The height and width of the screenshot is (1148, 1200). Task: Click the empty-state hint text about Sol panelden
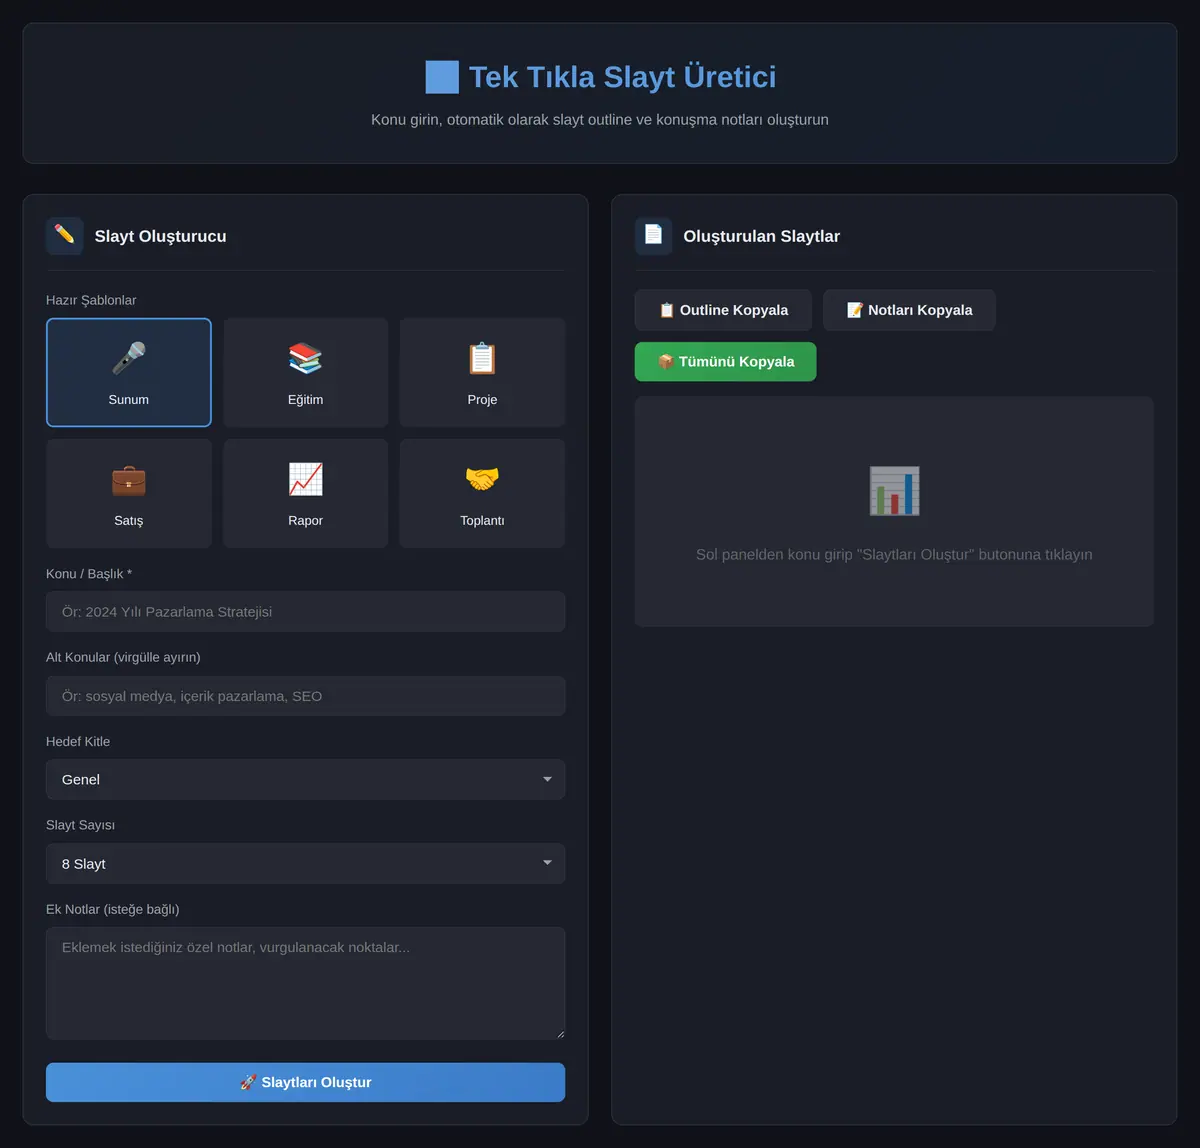[894, 554]
